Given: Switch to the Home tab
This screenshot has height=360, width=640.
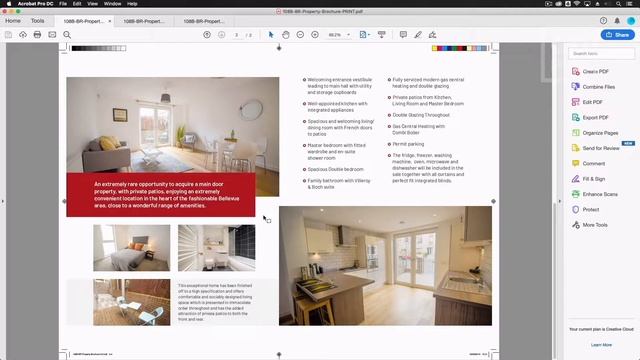Looking at the screenshot, I should (13, 20).
